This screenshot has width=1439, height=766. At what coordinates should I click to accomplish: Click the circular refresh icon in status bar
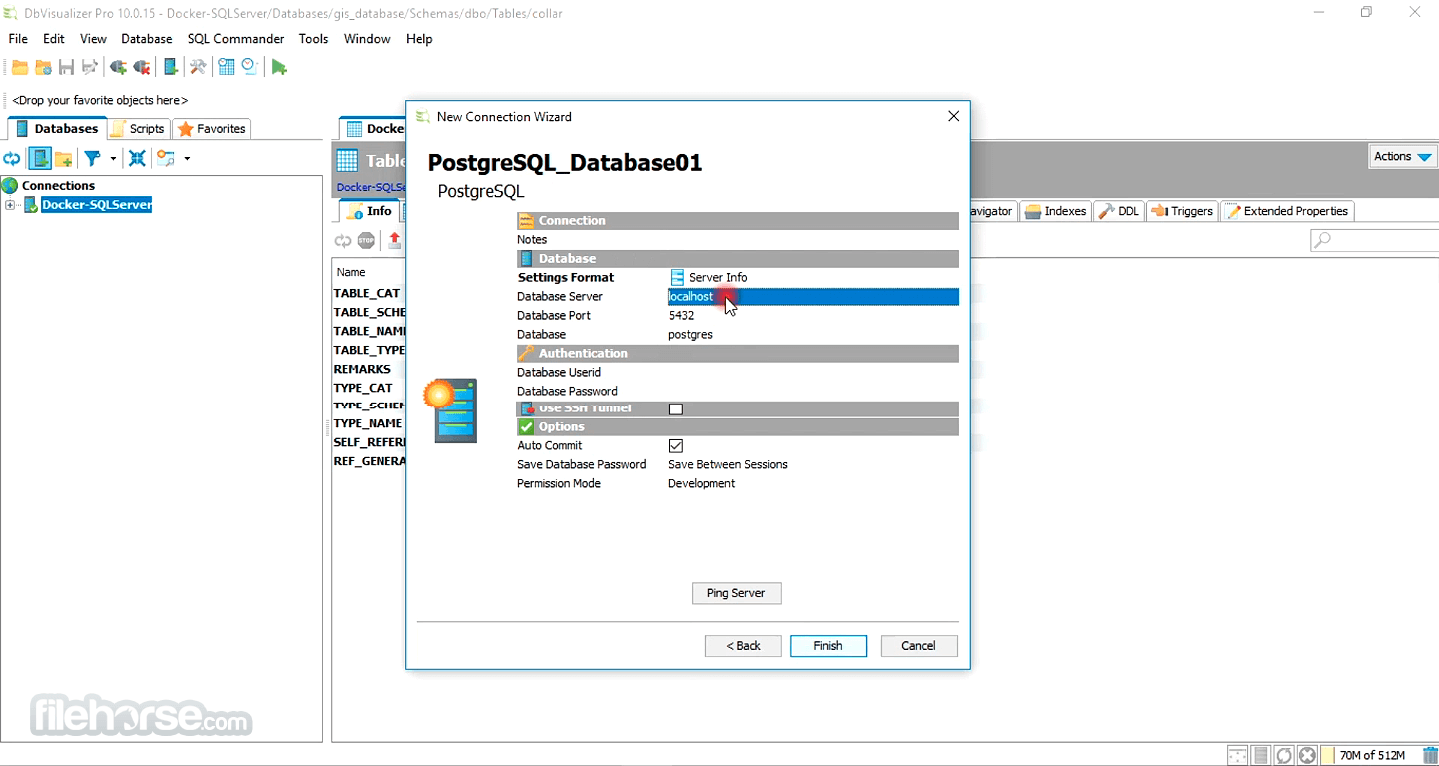pos(1285,755)
